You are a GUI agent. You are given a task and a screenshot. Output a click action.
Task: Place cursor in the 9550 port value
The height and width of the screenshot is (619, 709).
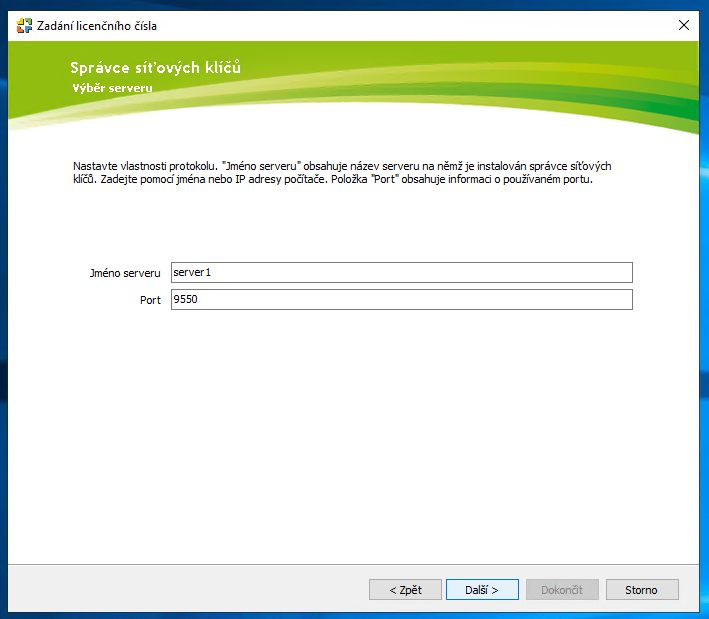coord(185,300)
